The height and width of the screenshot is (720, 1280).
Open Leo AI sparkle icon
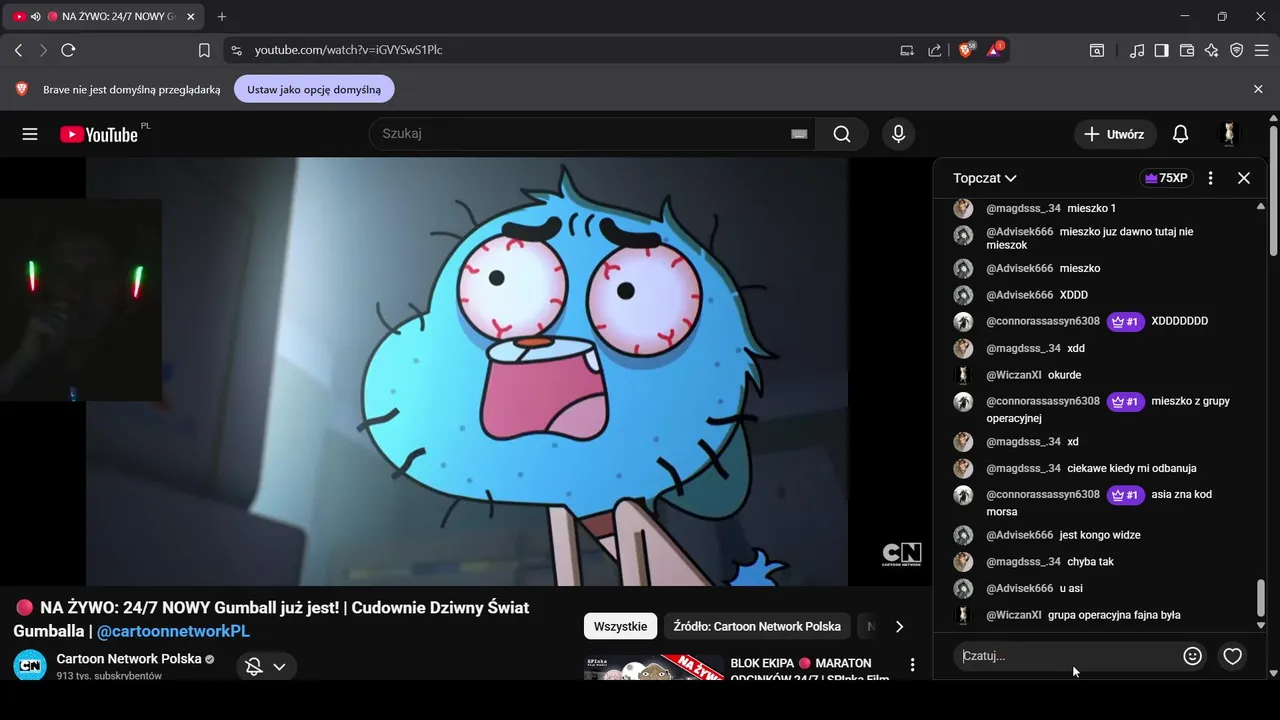(x=1212, y=50)
